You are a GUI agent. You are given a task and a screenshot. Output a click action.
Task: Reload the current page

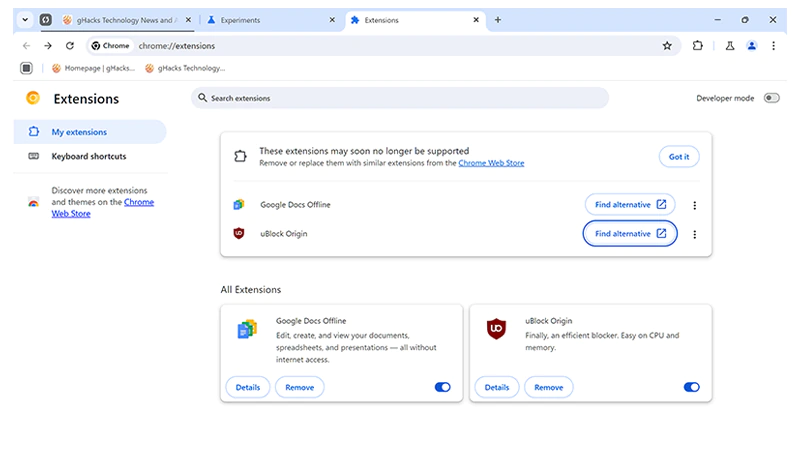coord(70,46)
